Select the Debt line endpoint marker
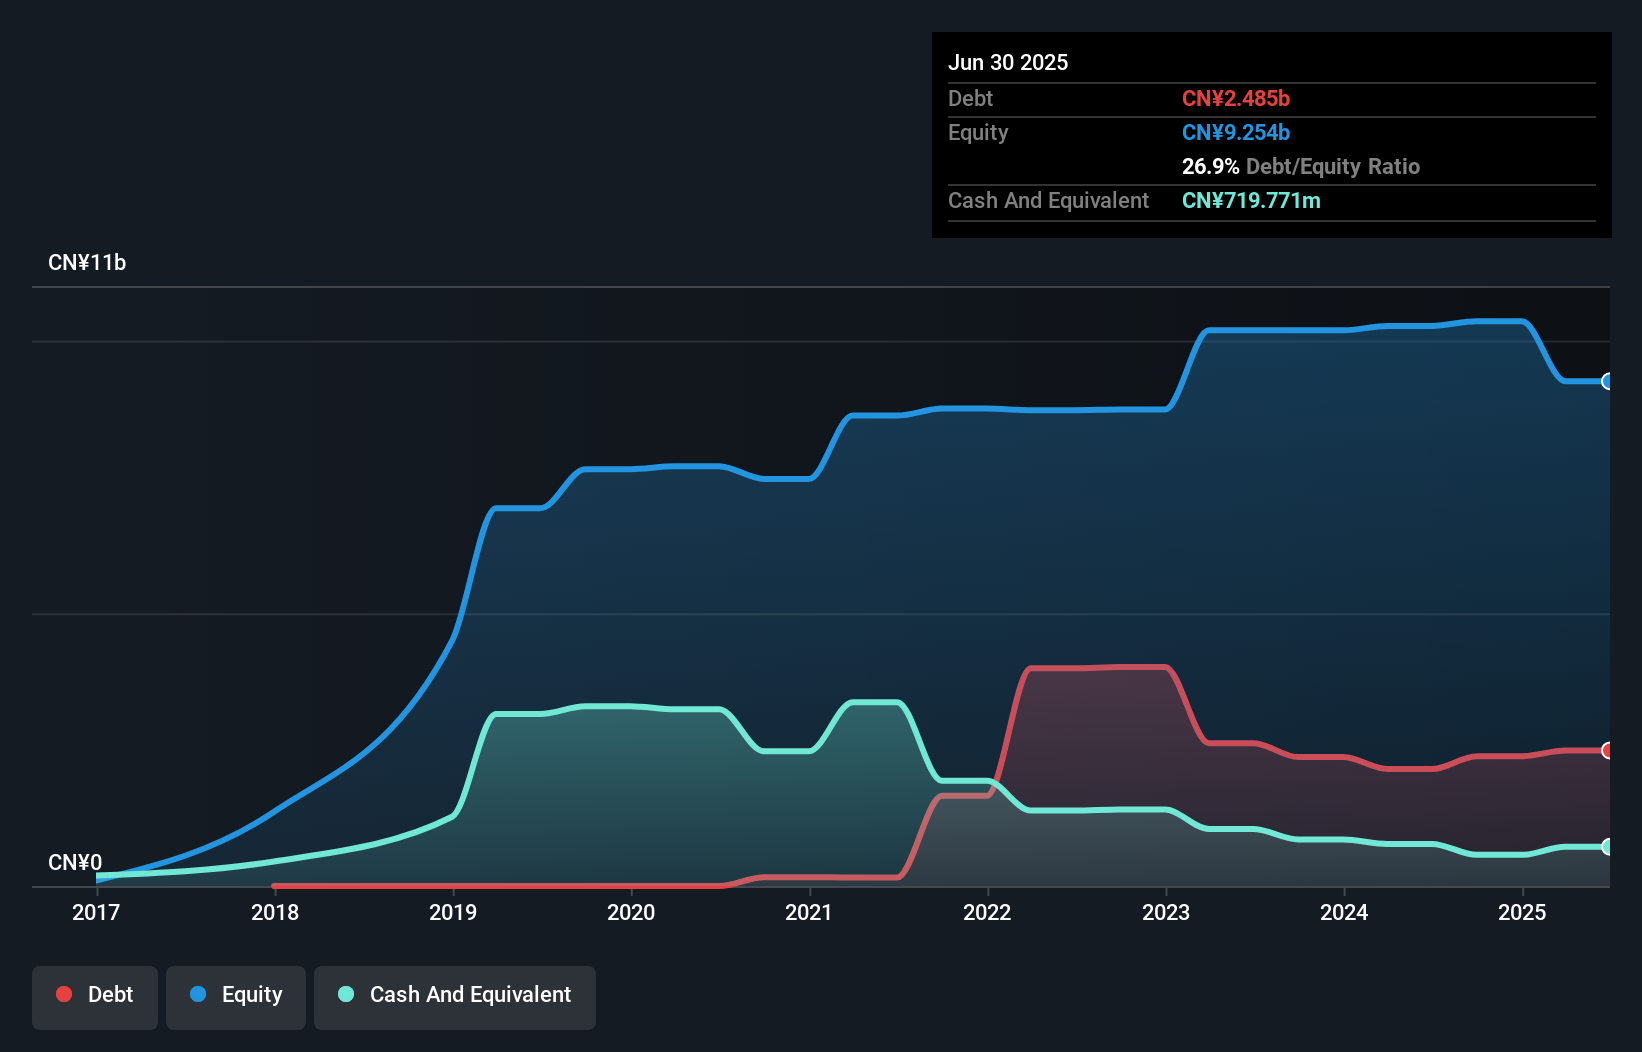The image size is (1642, 1052). [x=1608, y=750]
